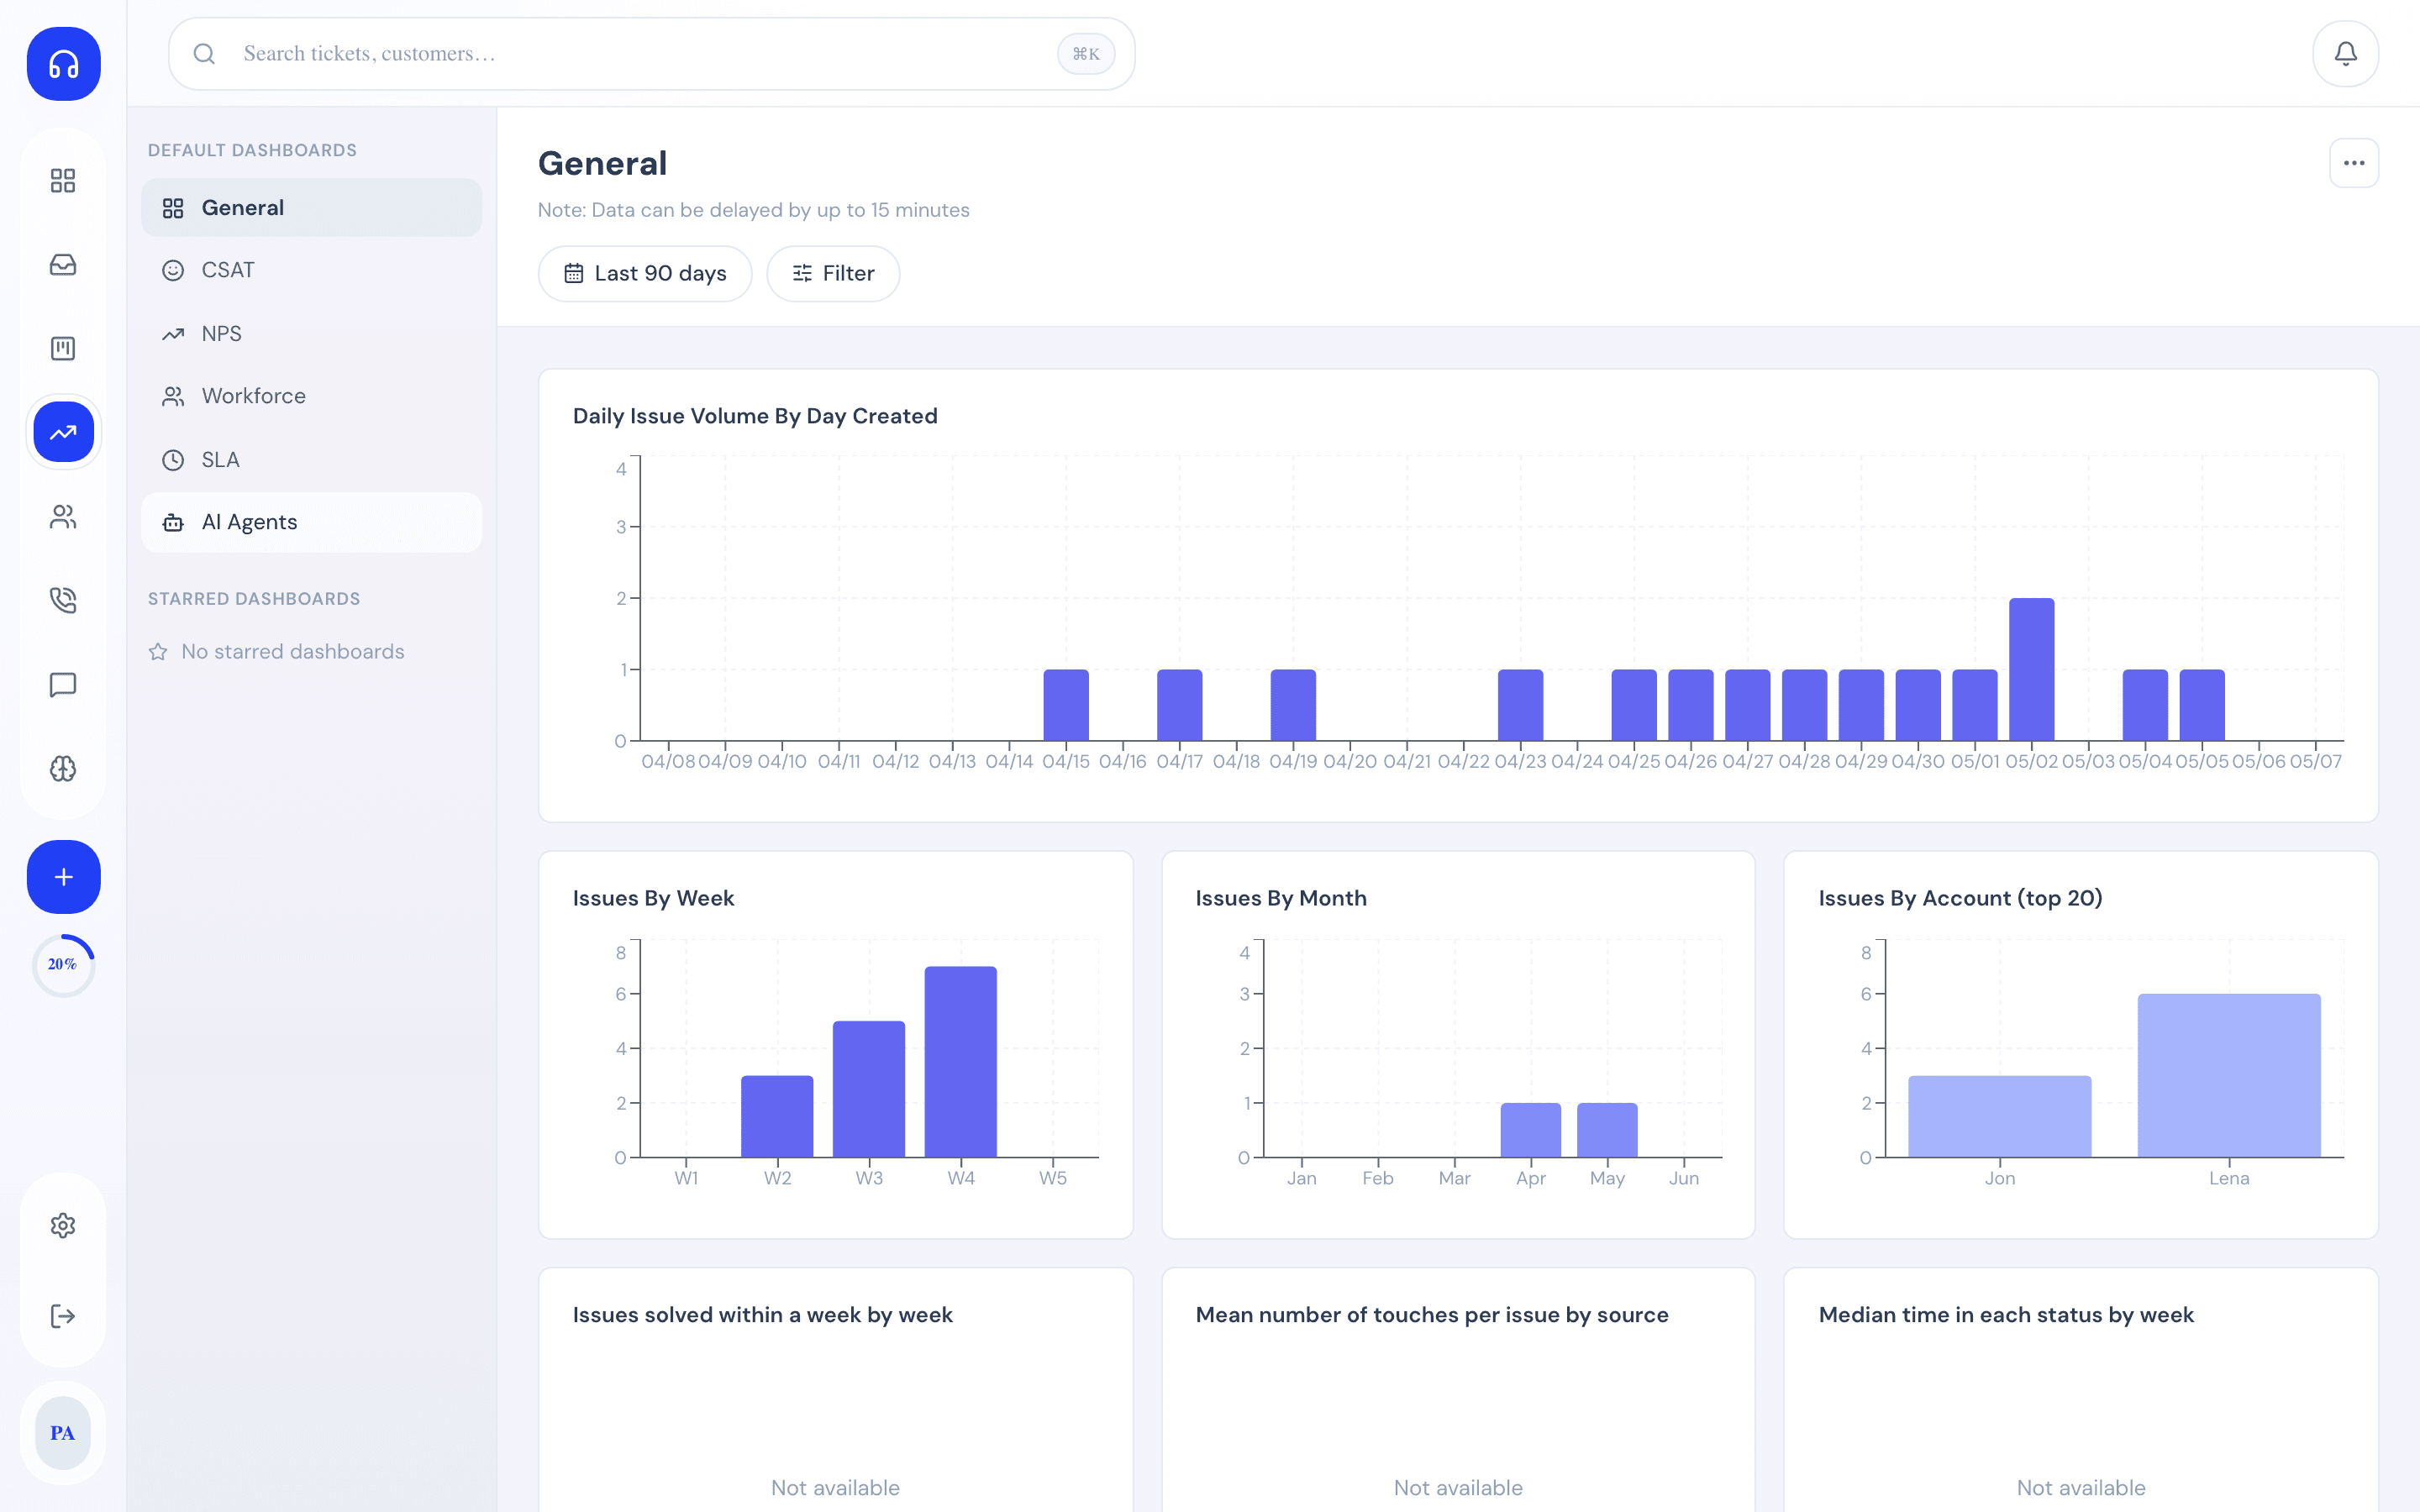
Task: Click the STARRED DASHBOARDS section label
Action: pyautogui.click(x=254, y=599)
